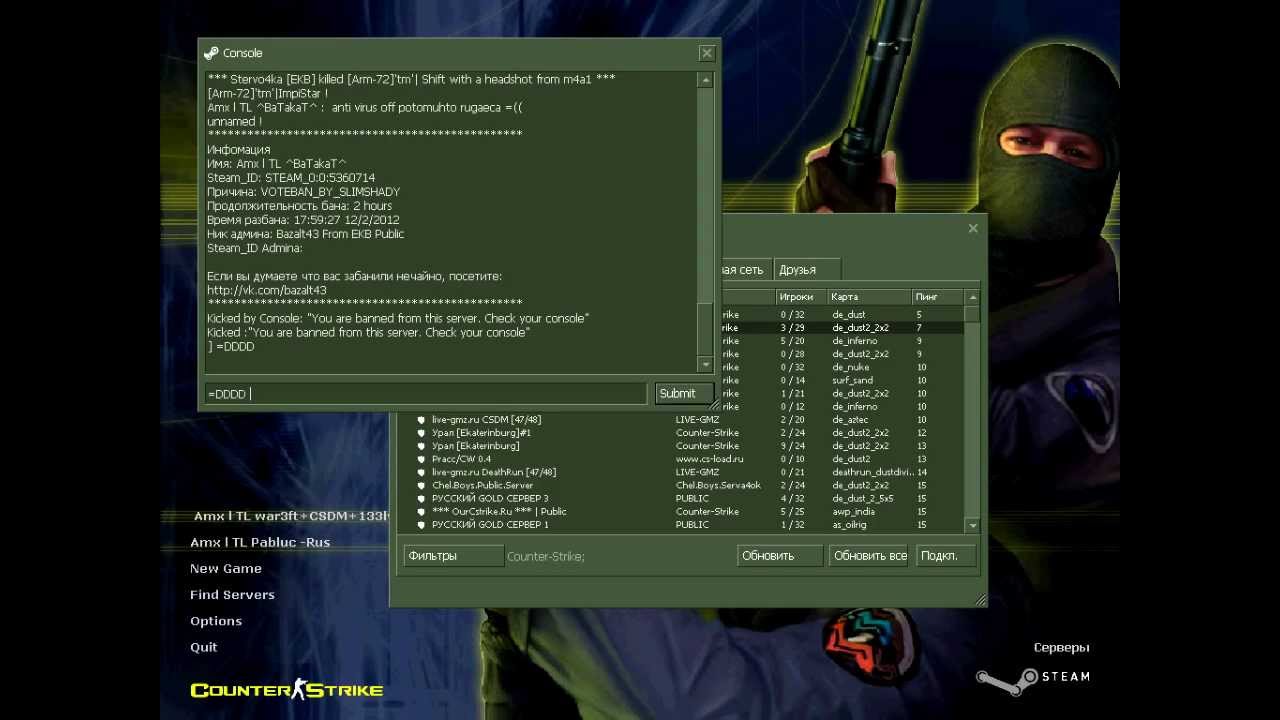Click Обновить все button
This screenshot has width=1280, height=720.
869,556
